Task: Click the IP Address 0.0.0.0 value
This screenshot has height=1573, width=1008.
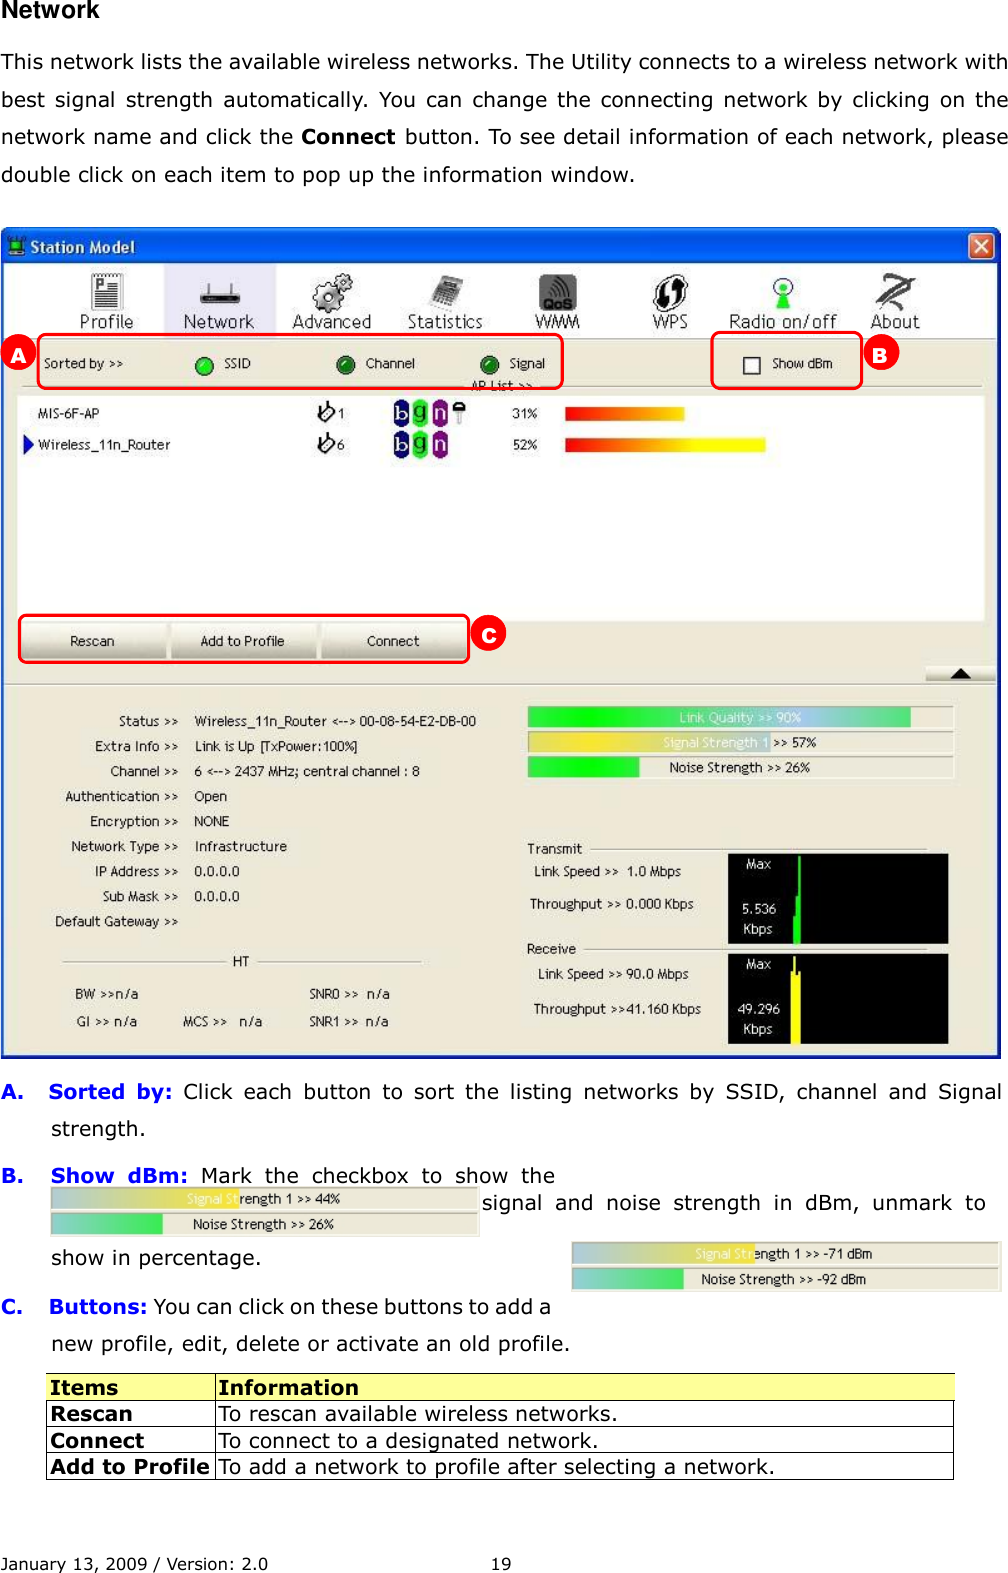Action: [x=217, y=871]
